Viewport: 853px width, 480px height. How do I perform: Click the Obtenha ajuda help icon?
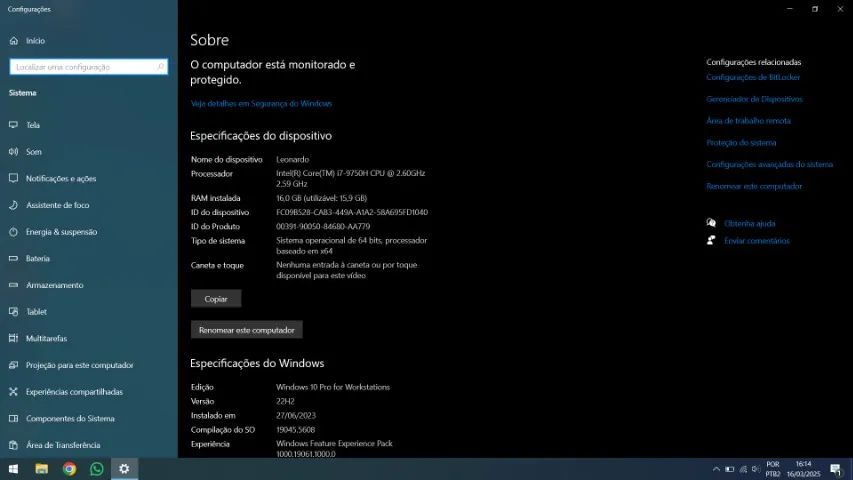coord(711,223)
